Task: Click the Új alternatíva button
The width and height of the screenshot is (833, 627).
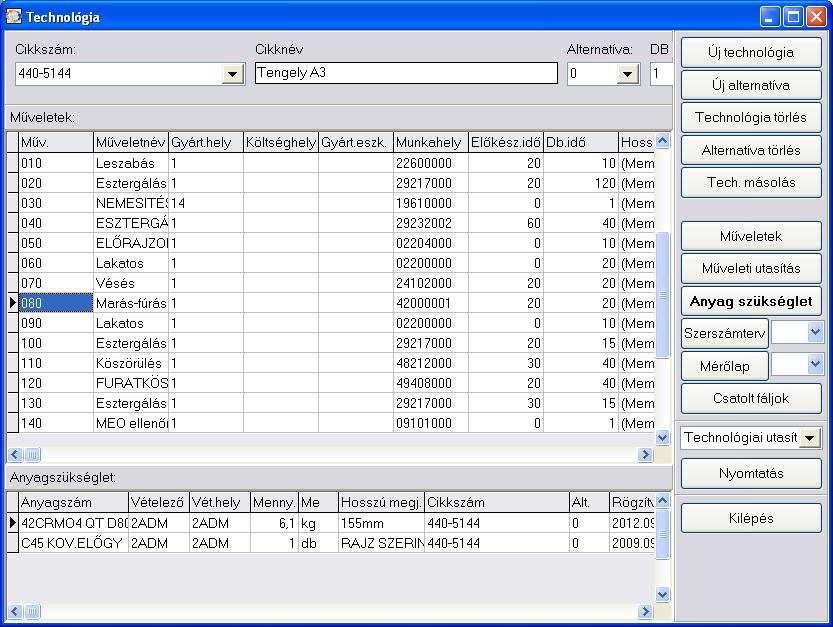Action: click(x=751, y=85)
